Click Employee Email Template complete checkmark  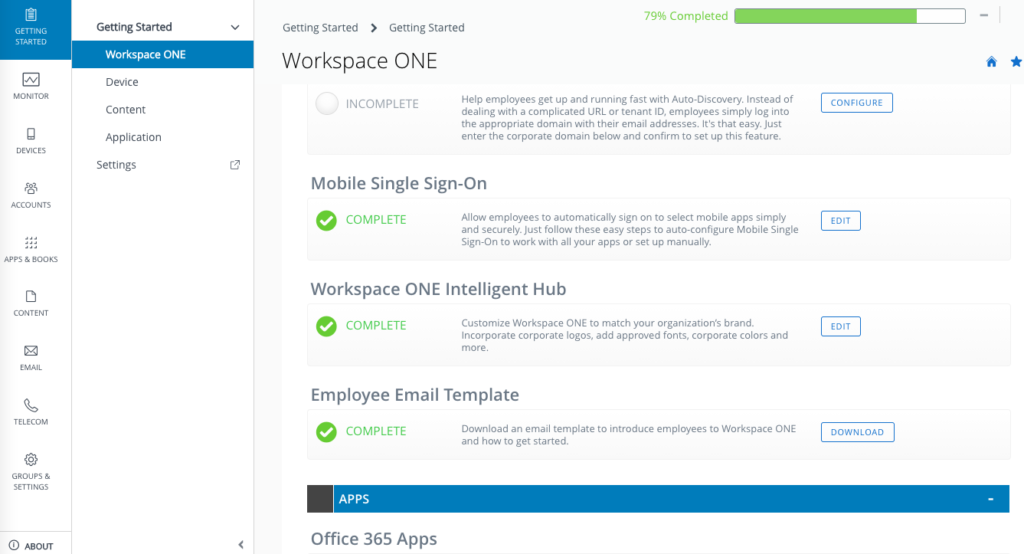click(326, 432)
